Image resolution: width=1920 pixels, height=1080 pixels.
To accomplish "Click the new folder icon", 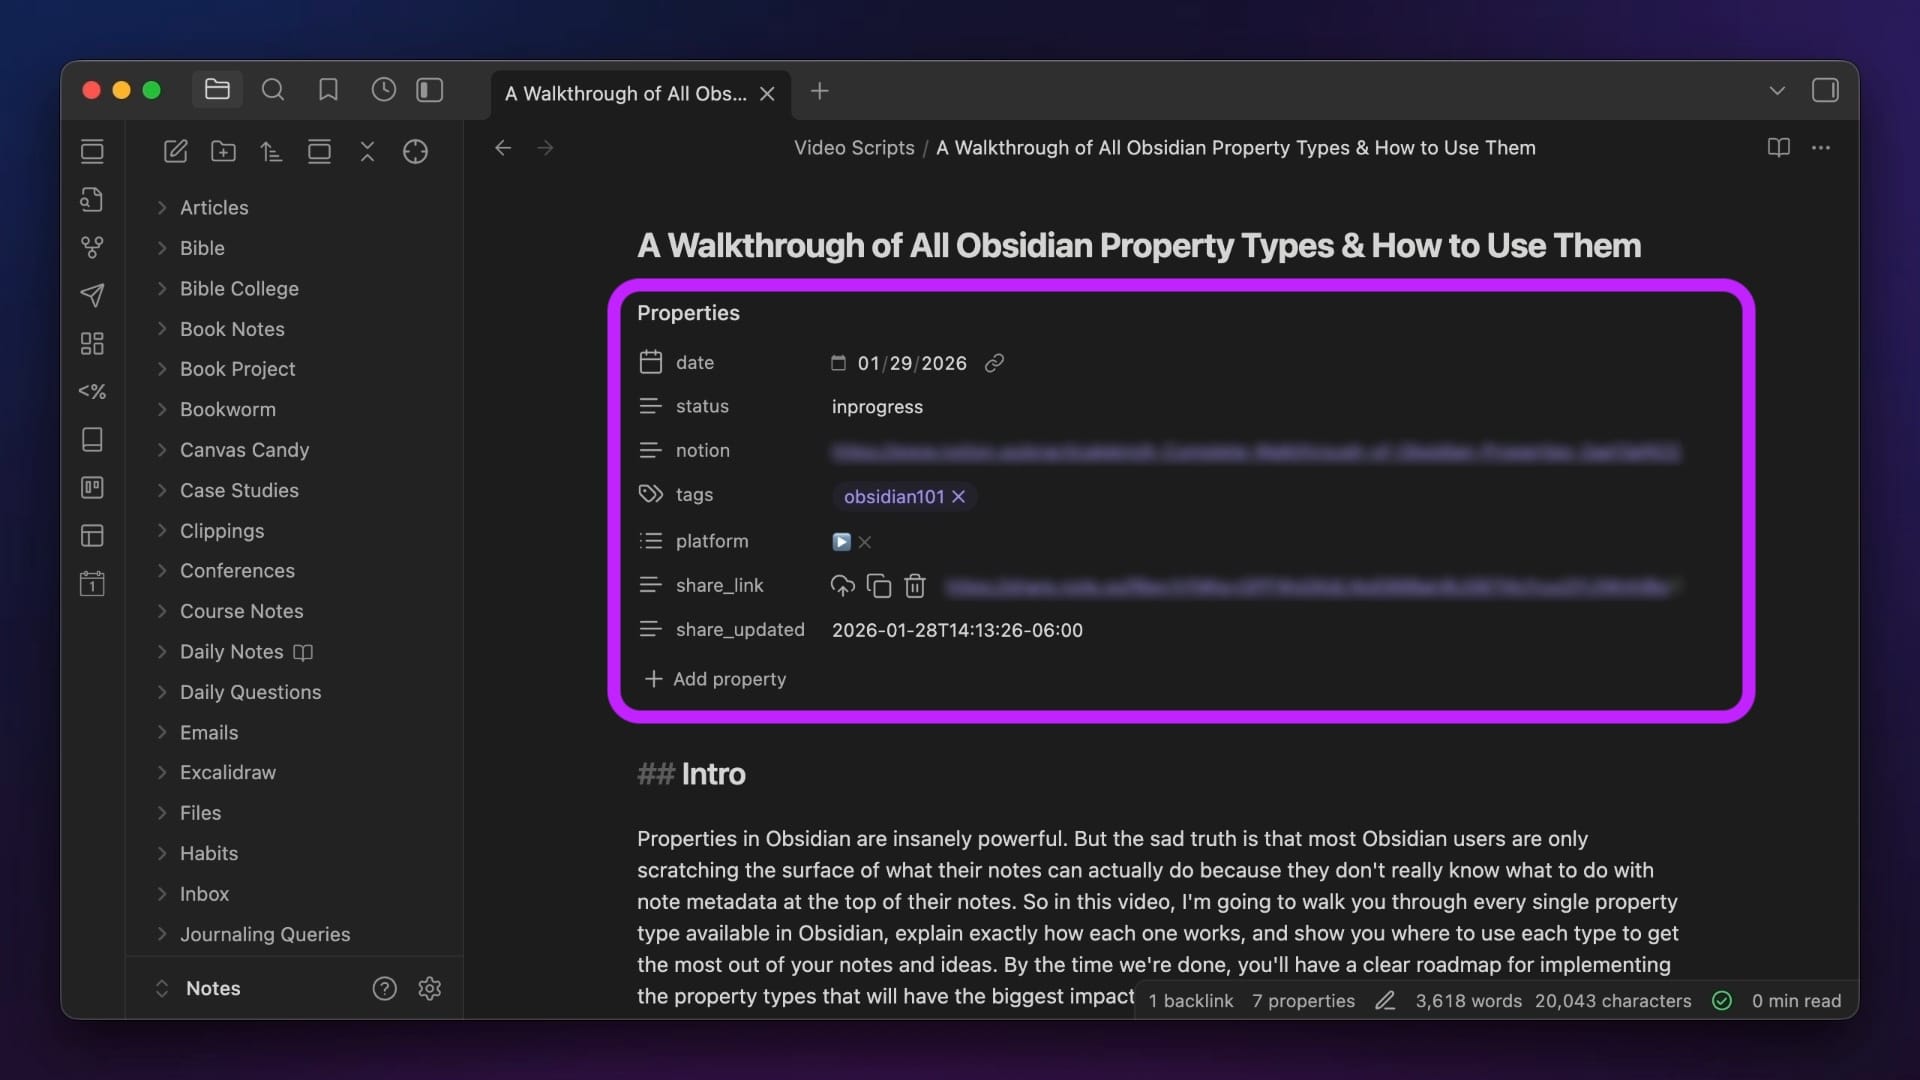I will [223, 152].
